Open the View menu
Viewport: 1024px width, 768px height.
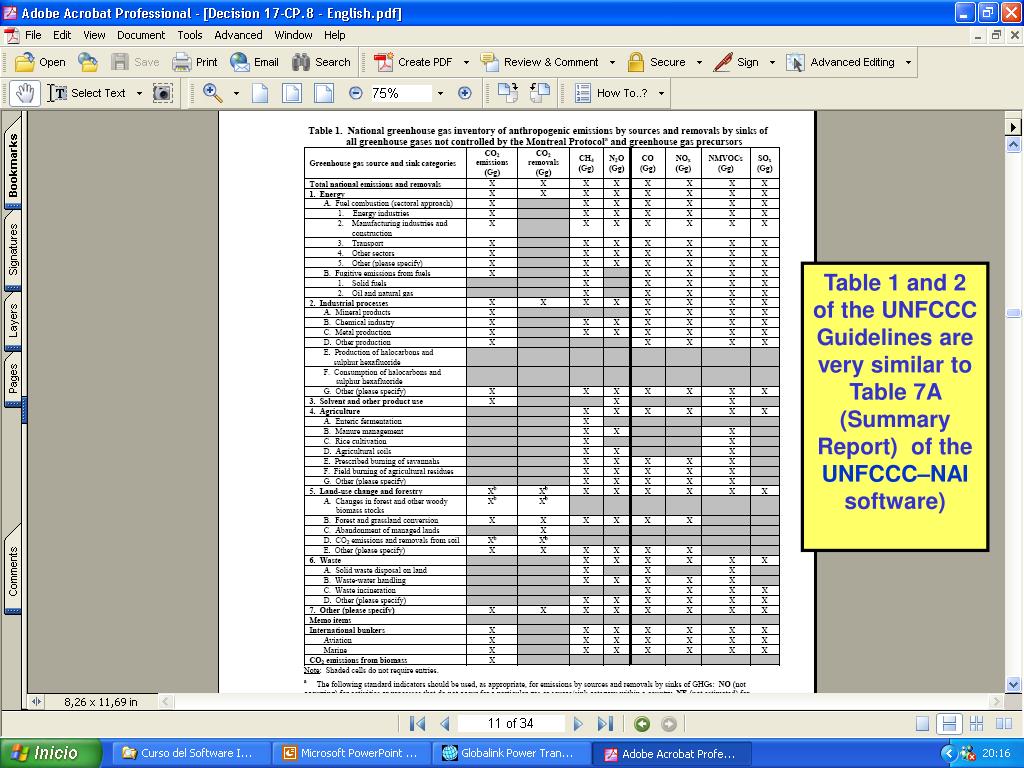coord(94,35)
